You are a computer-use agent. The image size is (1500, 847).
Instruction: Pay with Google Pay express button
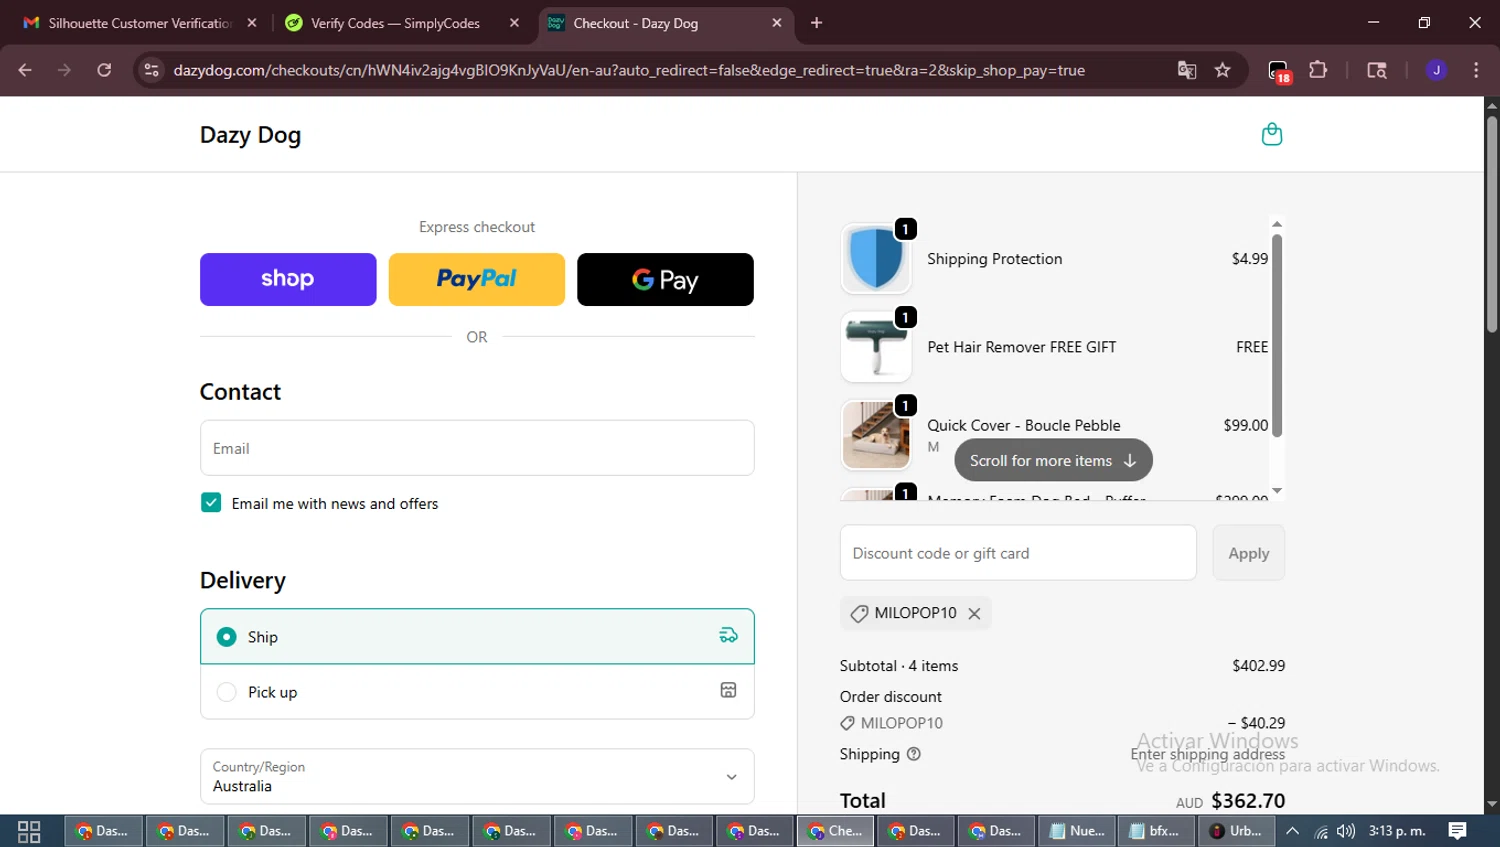point(665,279)
